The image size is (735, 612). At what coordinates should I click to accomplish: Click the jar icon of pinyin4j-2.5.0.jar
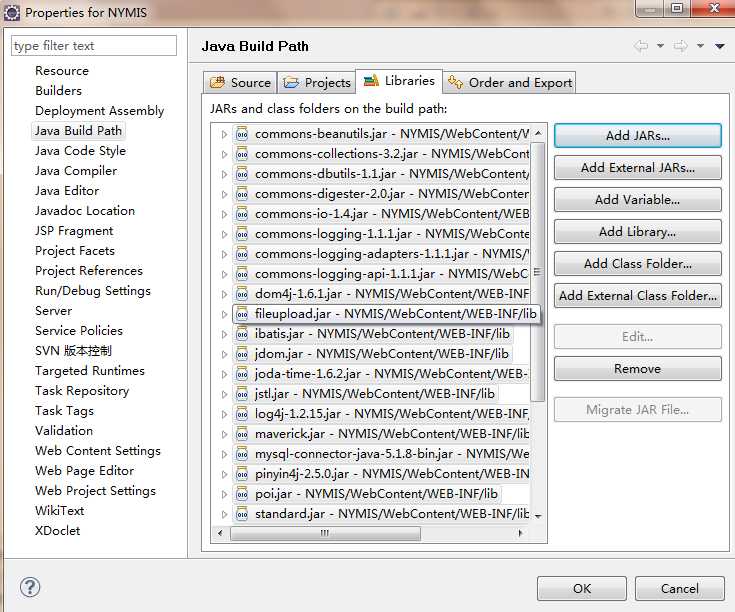click(242, 474)
